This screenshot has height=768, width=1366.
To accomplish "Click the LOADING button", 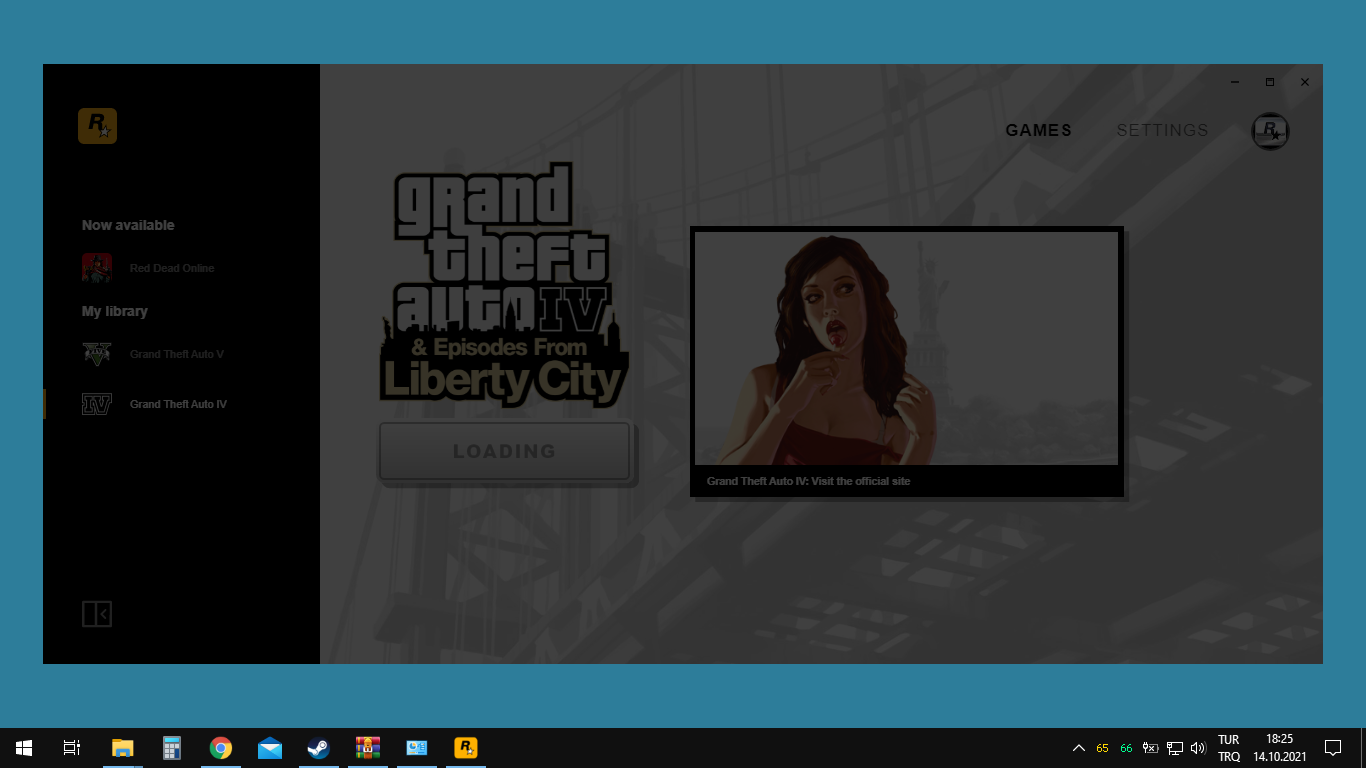I will coord(505,451).
